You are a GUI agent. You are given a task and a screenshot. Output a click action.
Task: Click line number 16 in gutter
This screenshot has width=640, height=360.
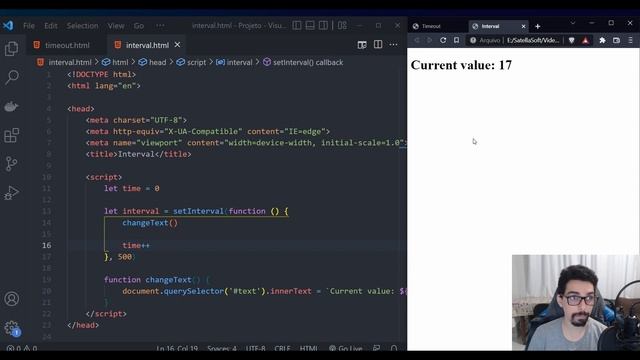[47, 245]
